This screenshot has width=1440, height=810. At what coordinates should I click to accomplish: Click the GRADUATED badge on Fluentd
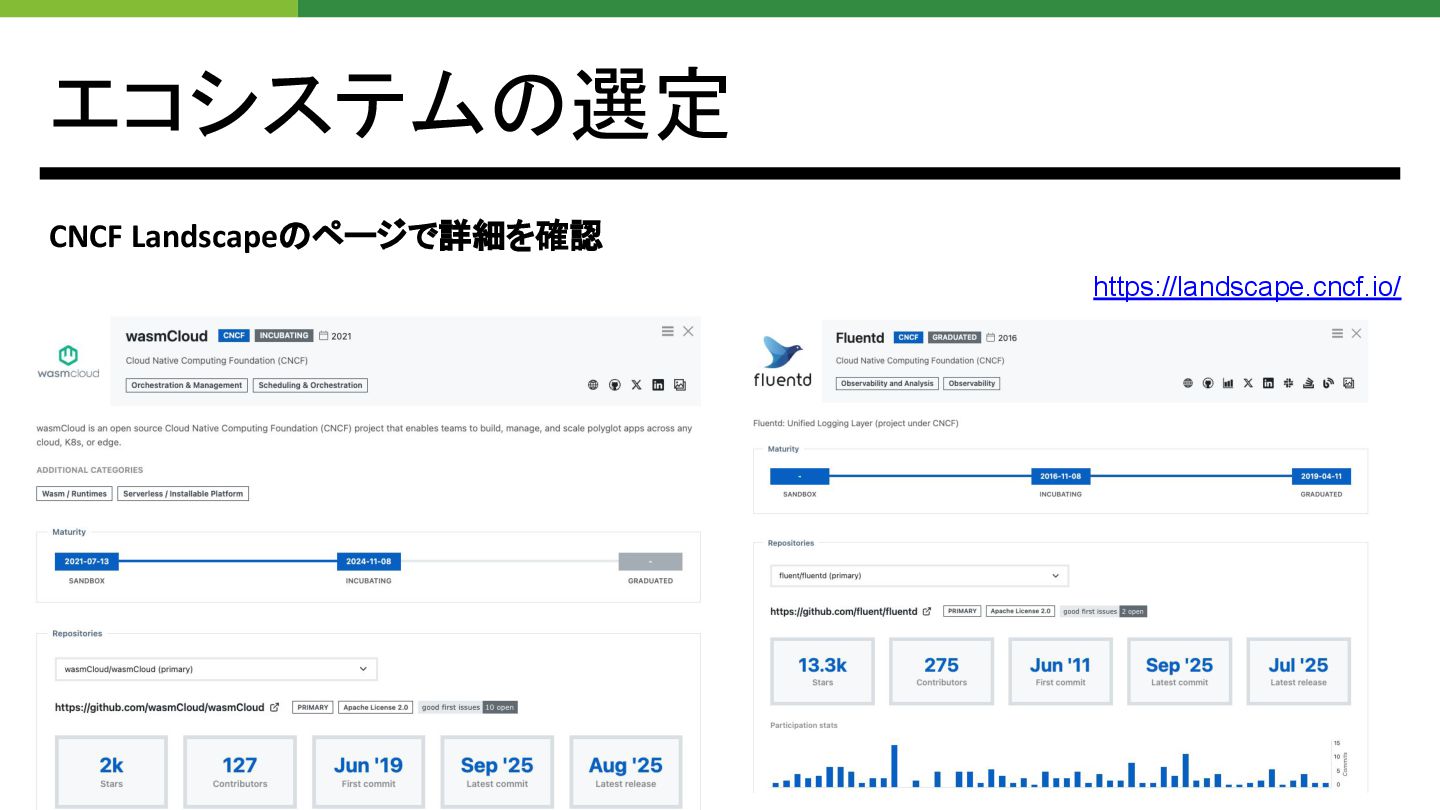click(954, 338)
